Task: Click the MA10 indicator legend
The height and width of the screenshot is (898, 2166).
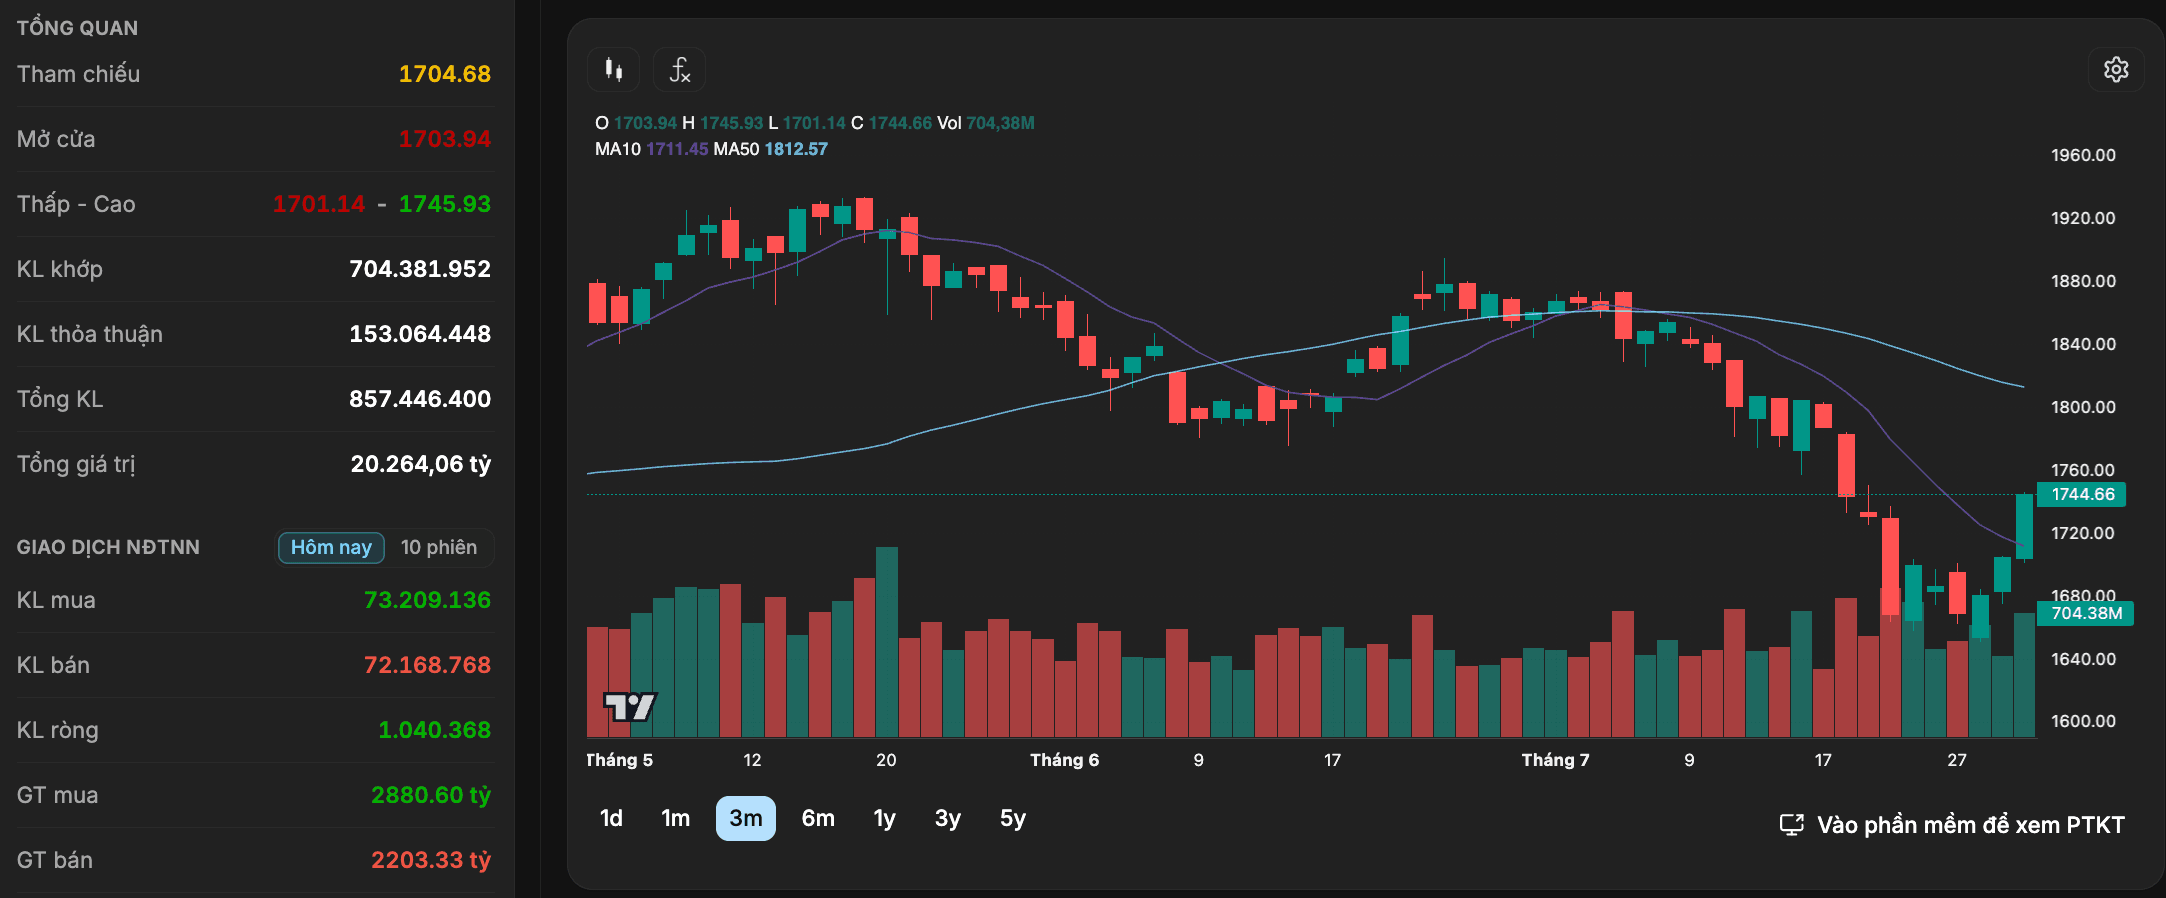Action: (651, 149)
